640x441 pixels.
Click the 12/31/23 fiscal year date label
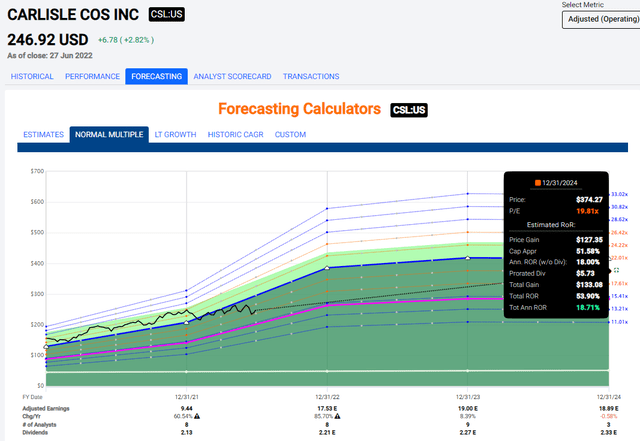(468, 397)
